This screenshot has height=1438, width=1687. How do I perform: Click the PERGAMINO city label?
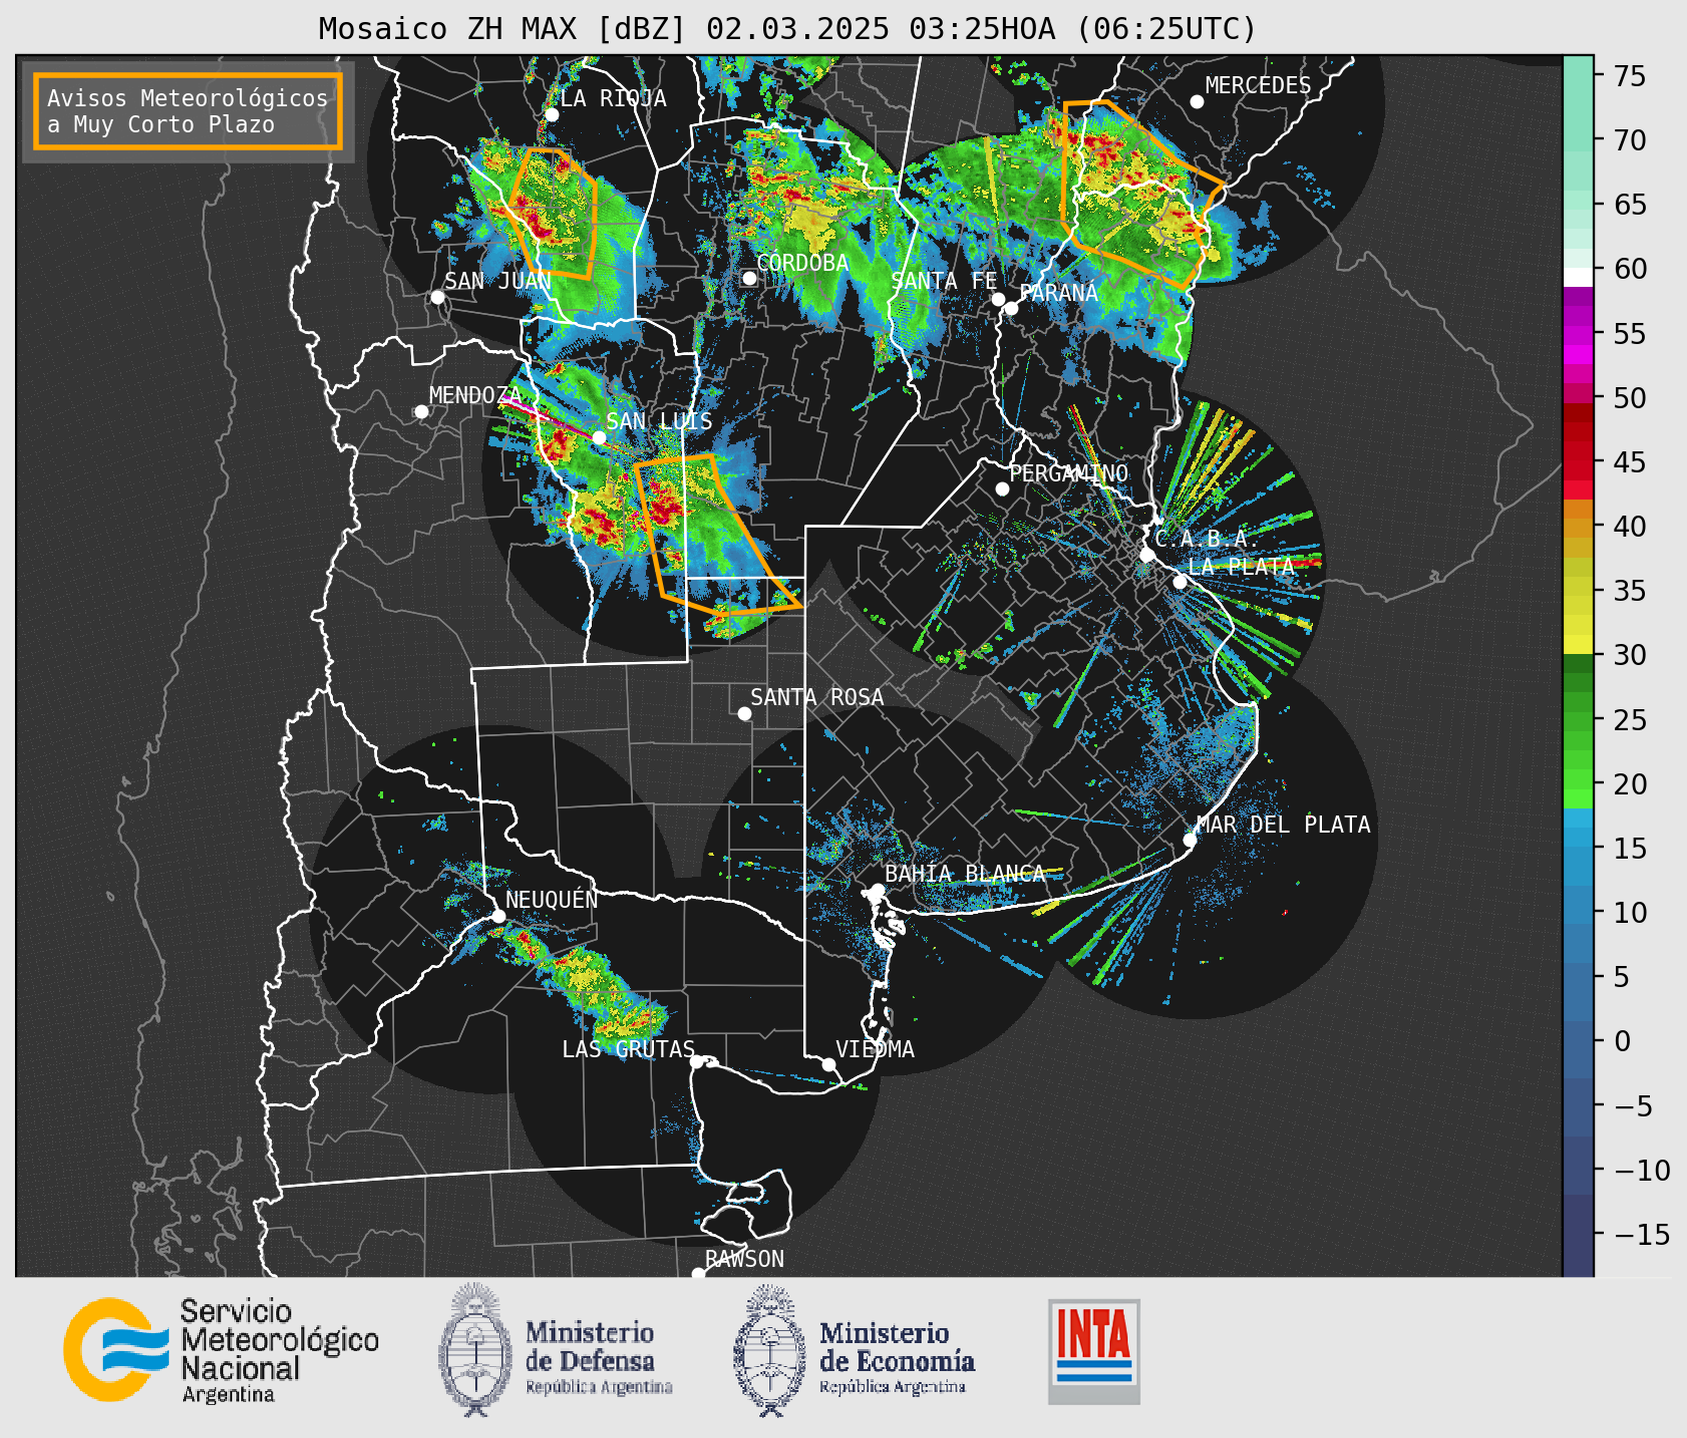click(1069, 473)
